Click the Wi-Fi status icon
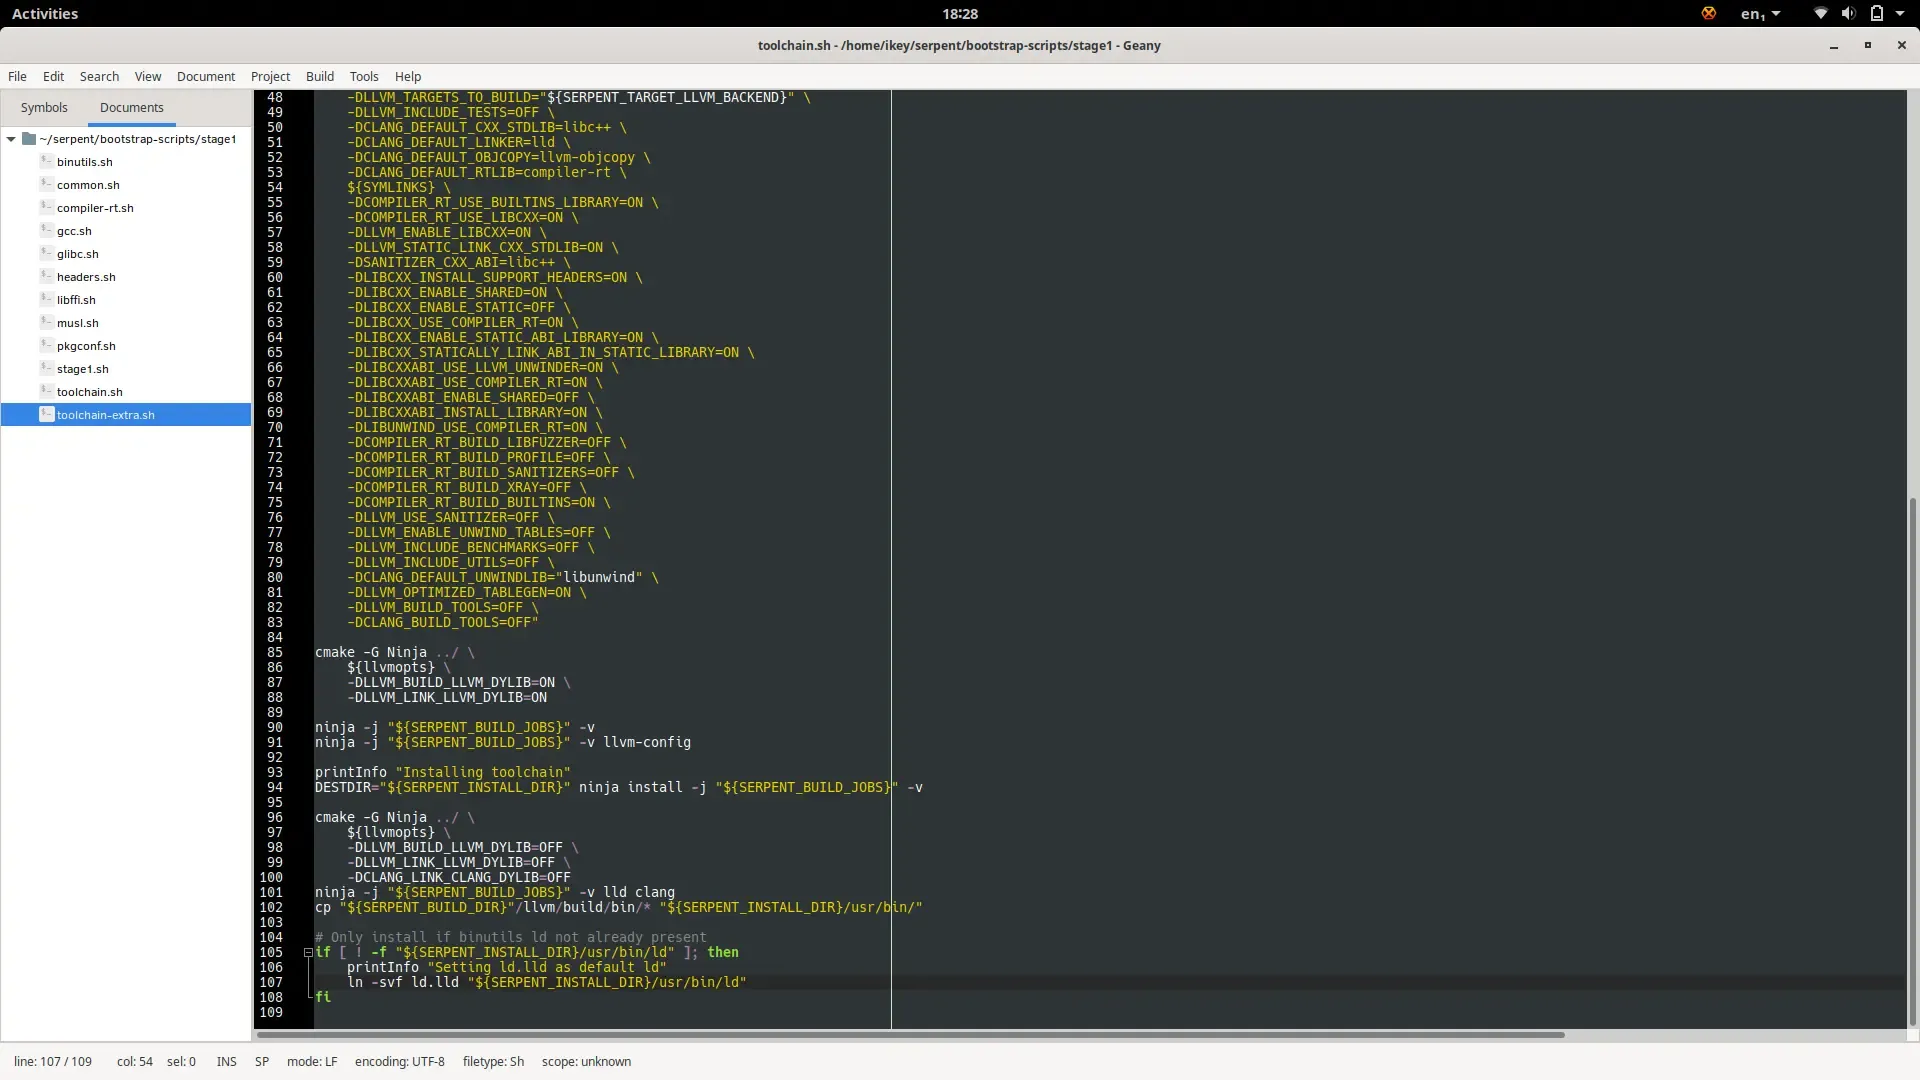1920x1080 pixels. (x=1820, y=13)
